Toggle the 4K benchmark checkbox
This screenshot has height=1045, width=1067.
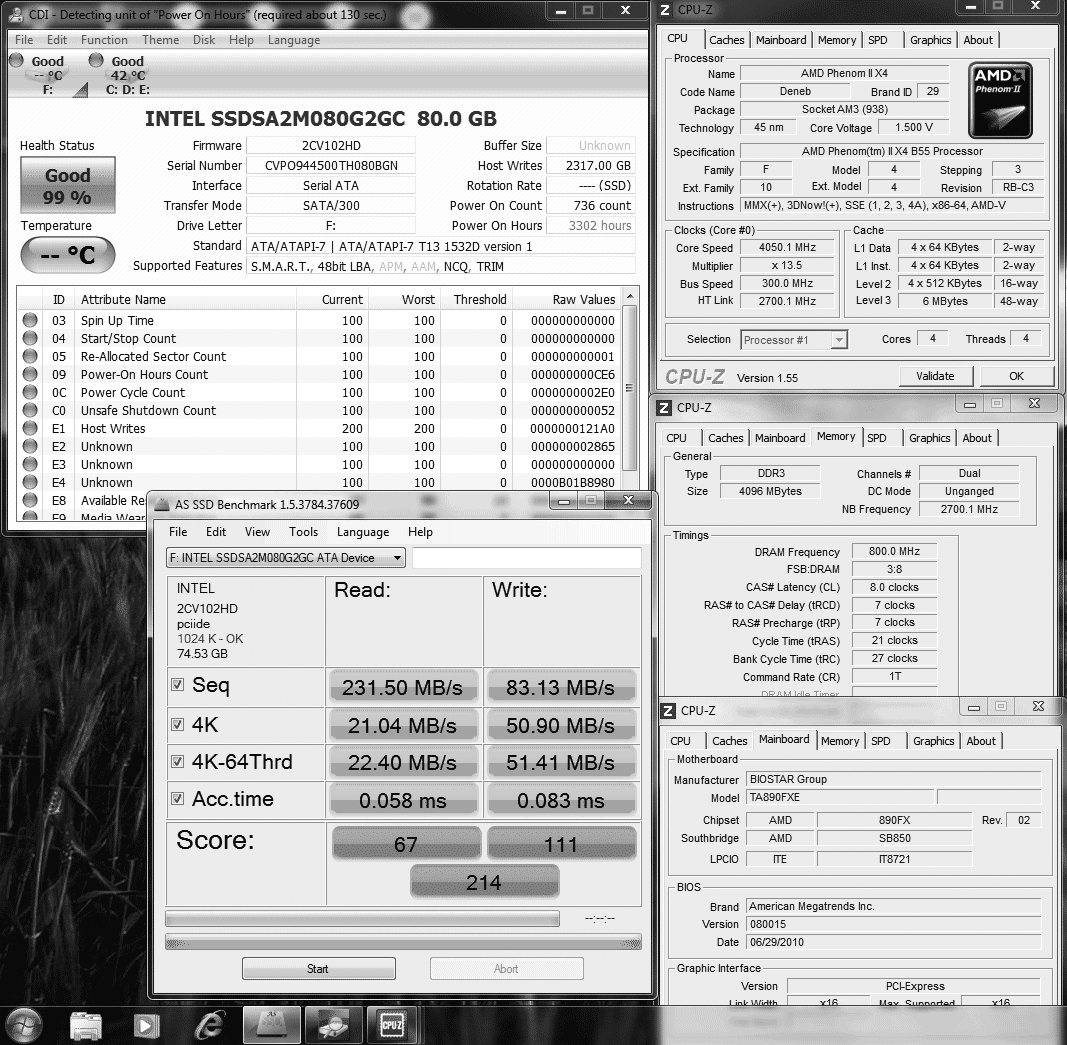pos(178,725)
